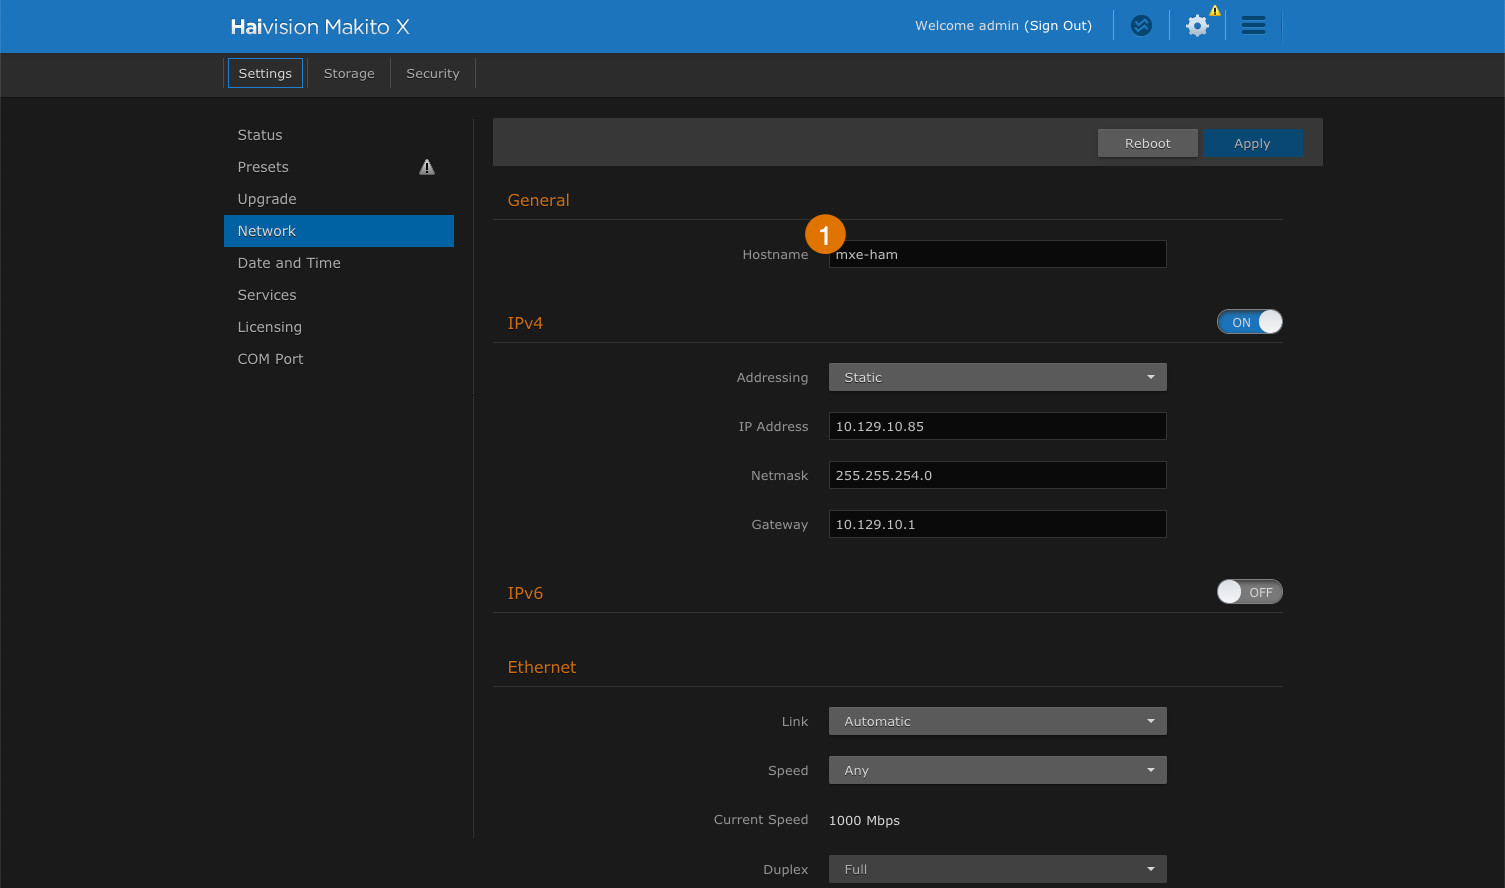Open the Addressing dropdown

pyautogui.click(x=997, y=377)
